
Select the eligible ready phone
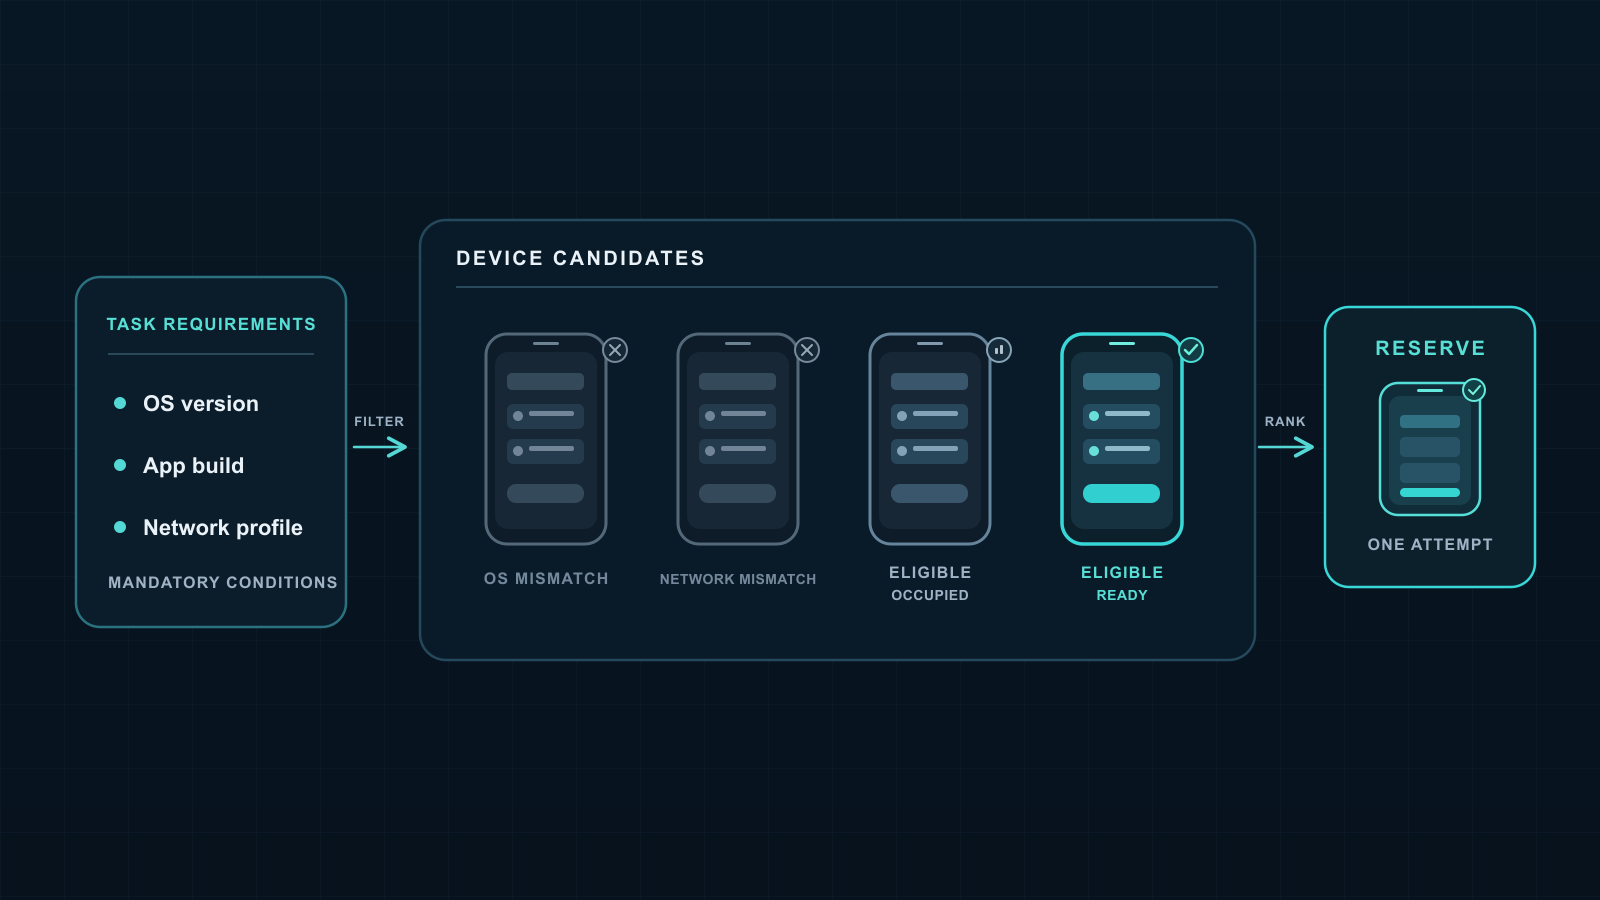point(1122,439)
